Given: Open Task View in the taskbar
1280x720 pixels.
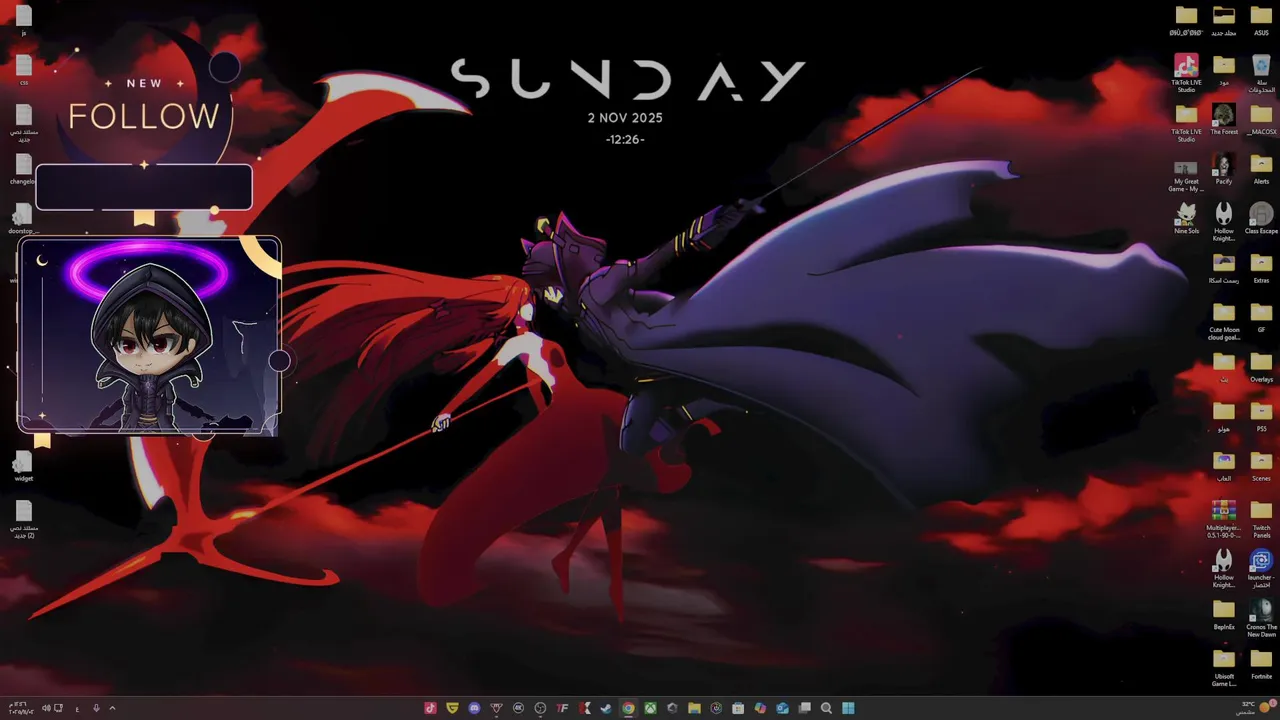Looking at the screenshot, I should point(804,708).
